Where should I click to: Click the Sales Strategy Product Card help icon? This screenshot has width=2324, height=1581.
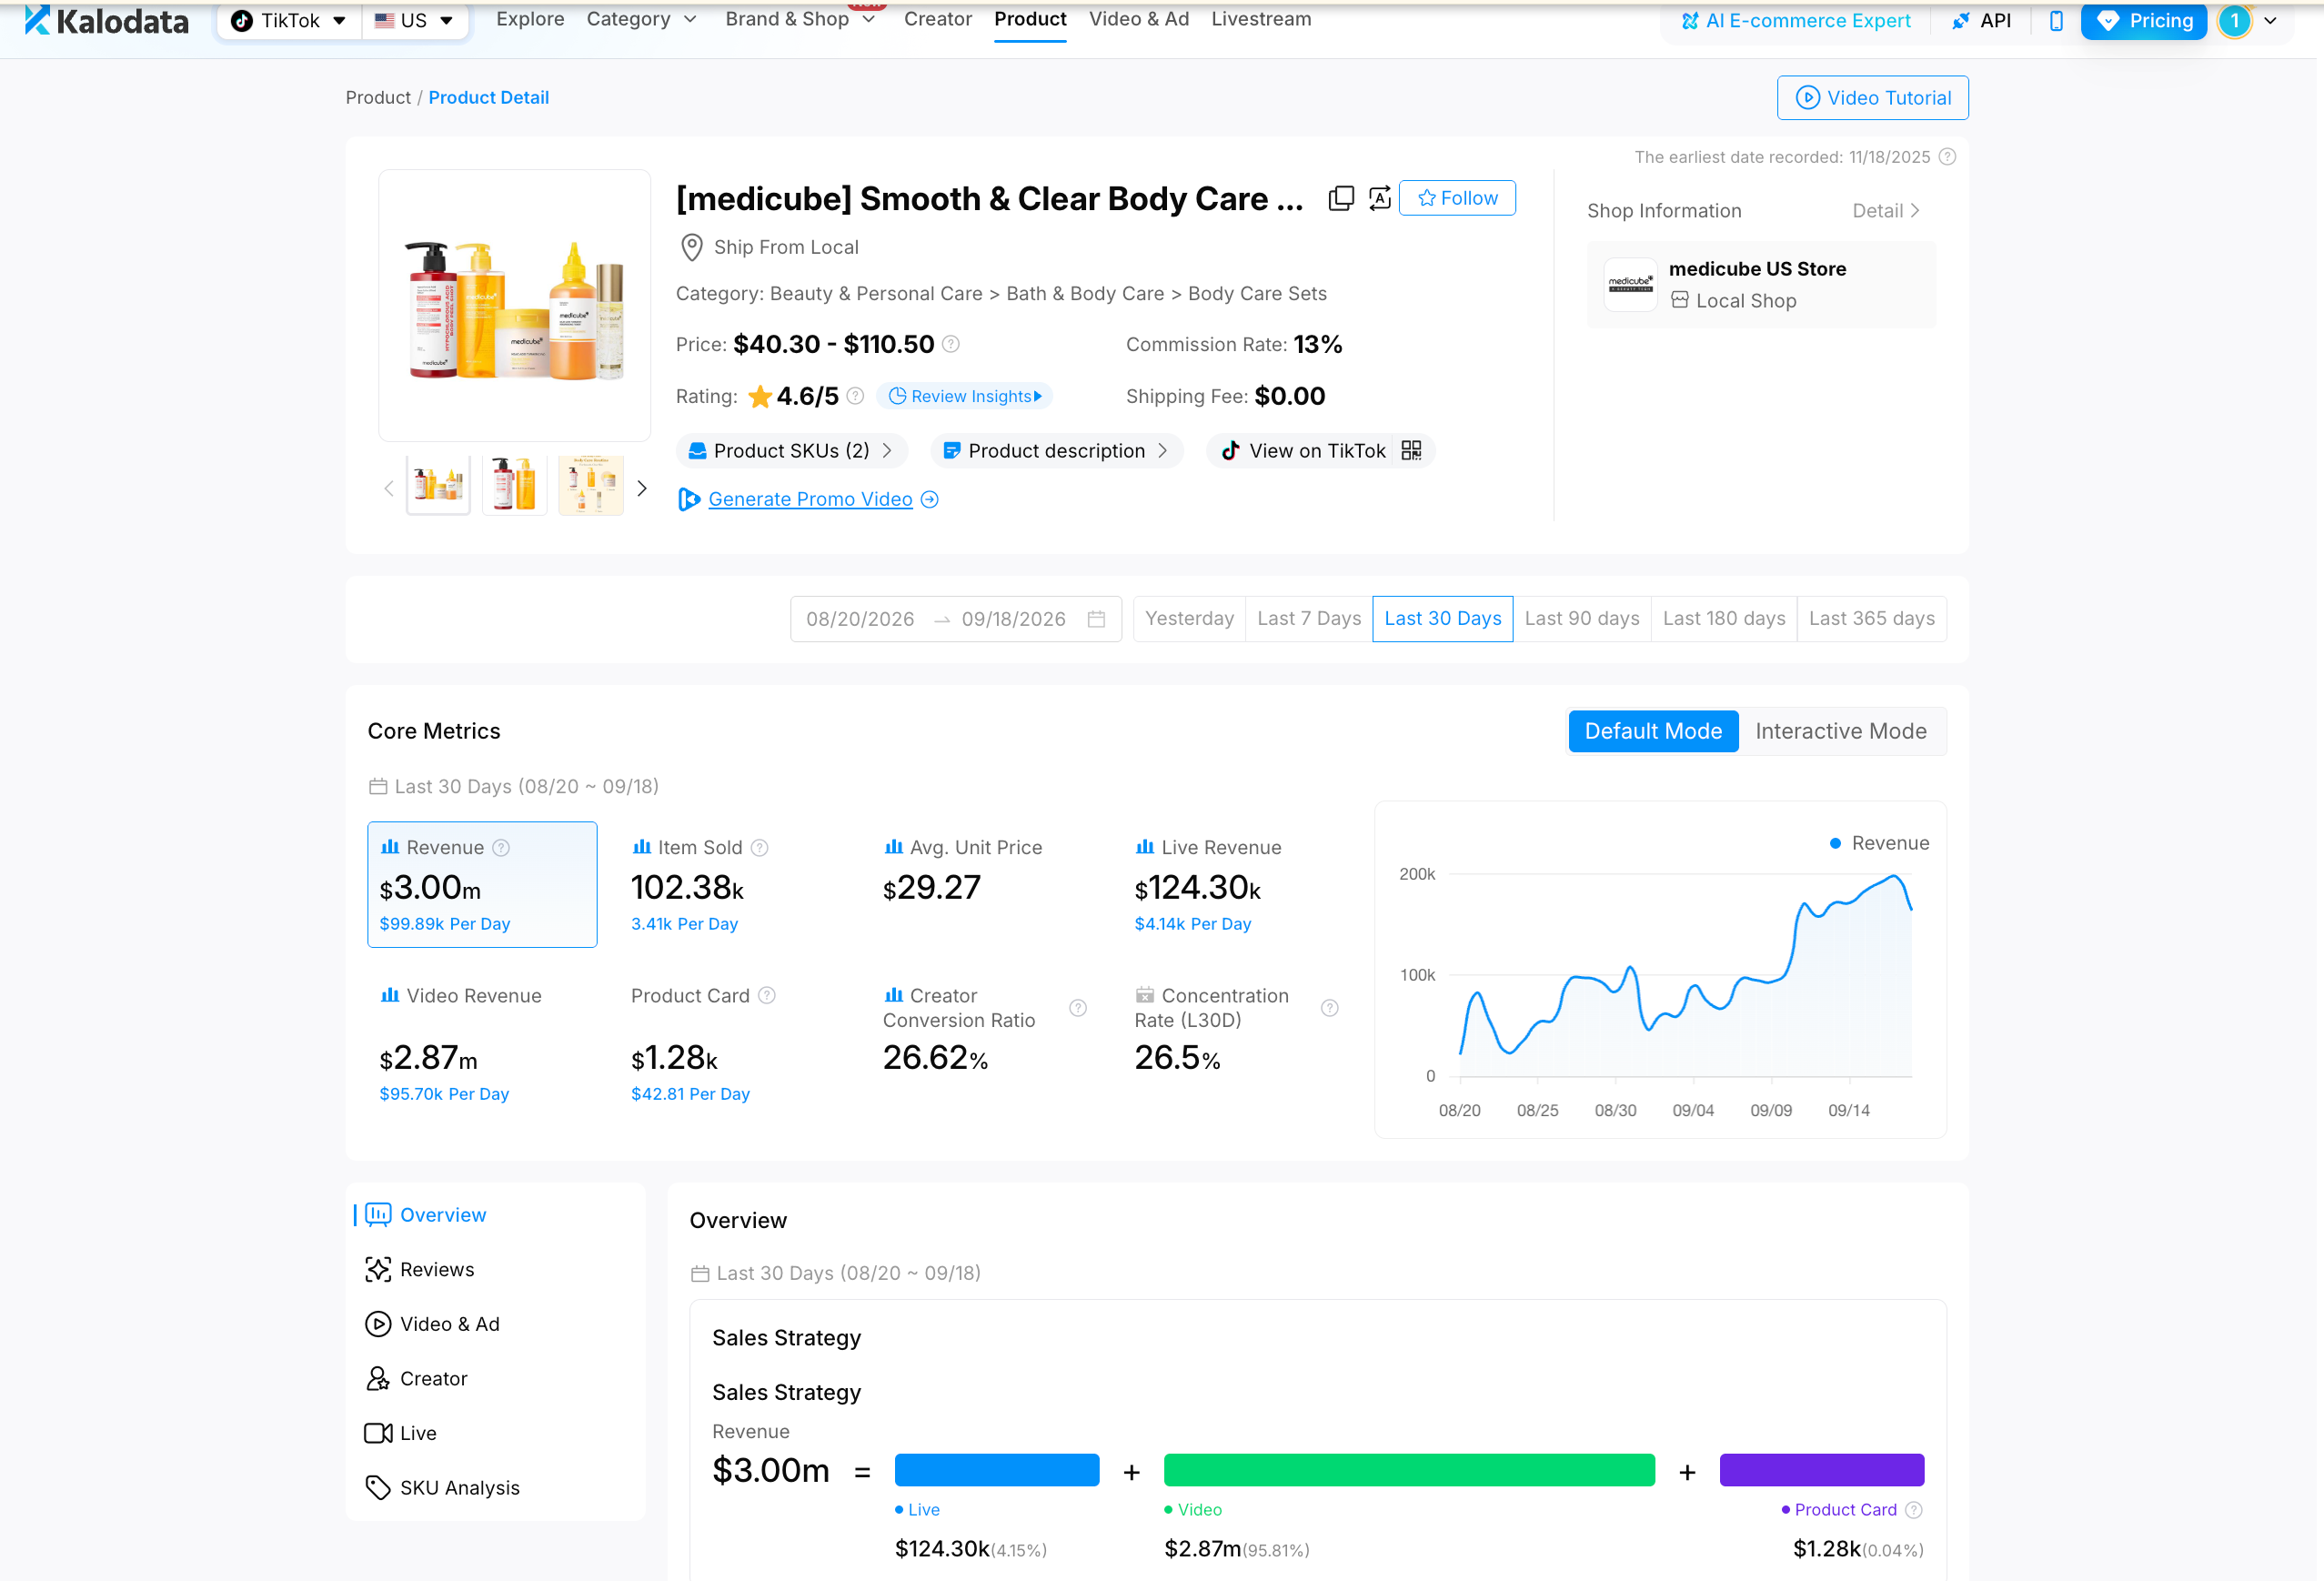pyautogui.click(x=1914, y=1510)
